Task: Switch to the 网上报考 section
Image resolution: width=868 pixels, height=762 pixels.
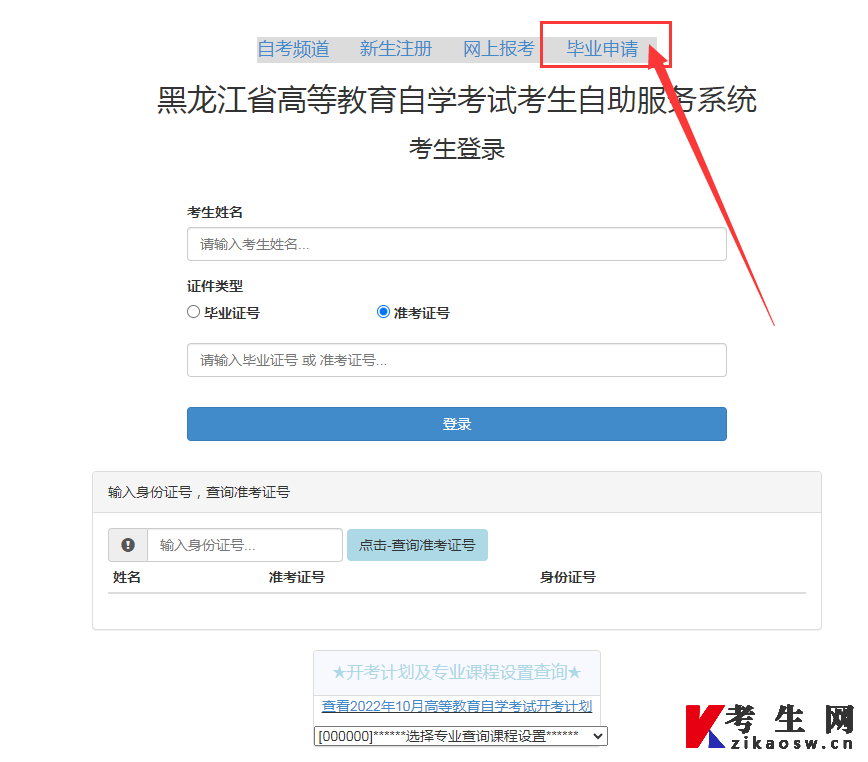Action: pyautogui.click(x=498, y=49)
